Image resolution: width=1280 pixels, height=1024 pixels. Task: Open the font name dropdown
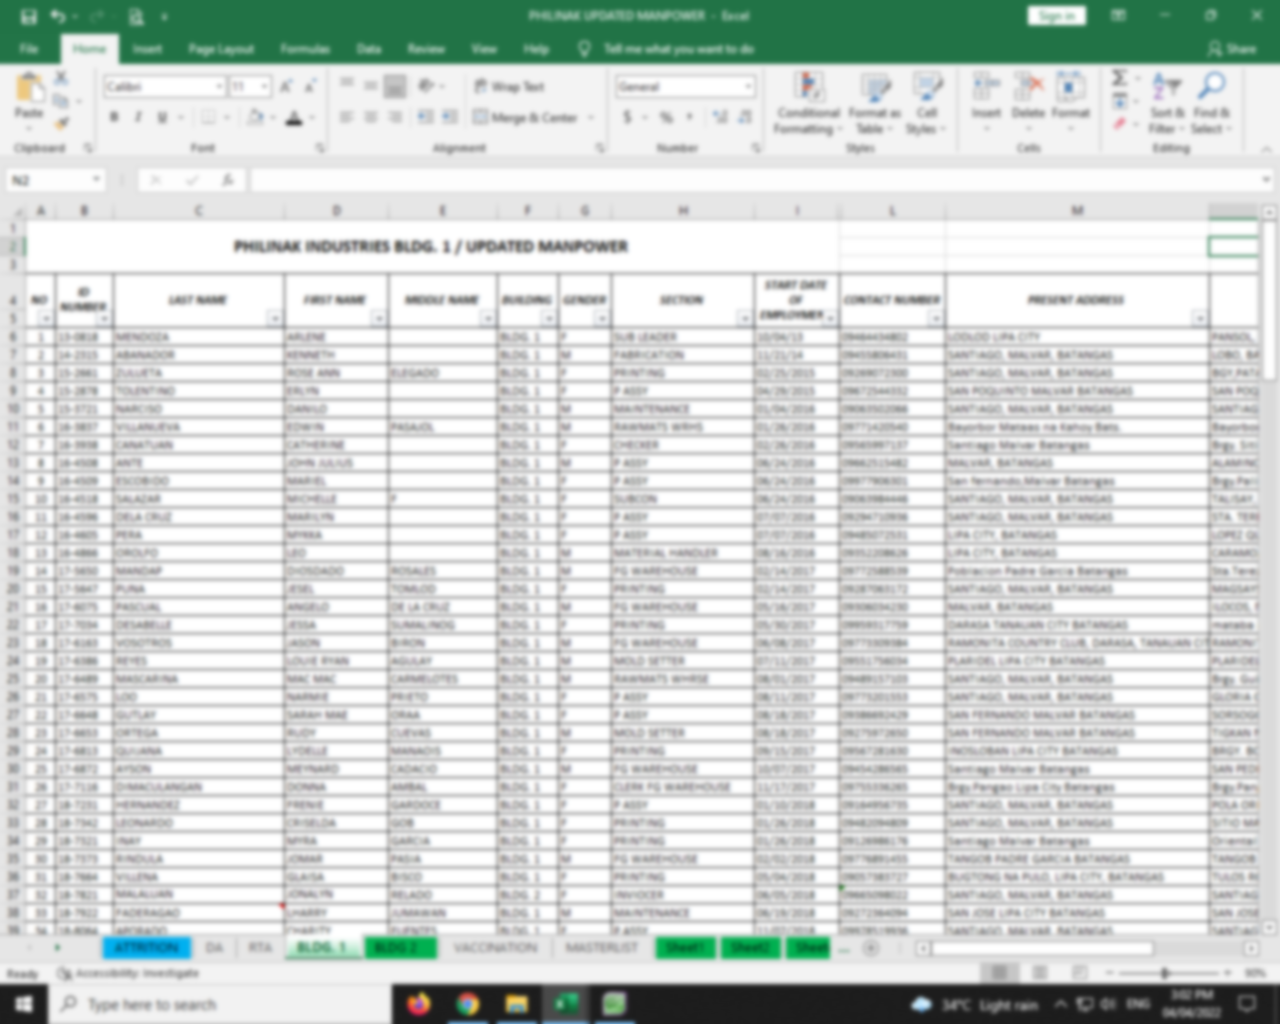(219, 87)
